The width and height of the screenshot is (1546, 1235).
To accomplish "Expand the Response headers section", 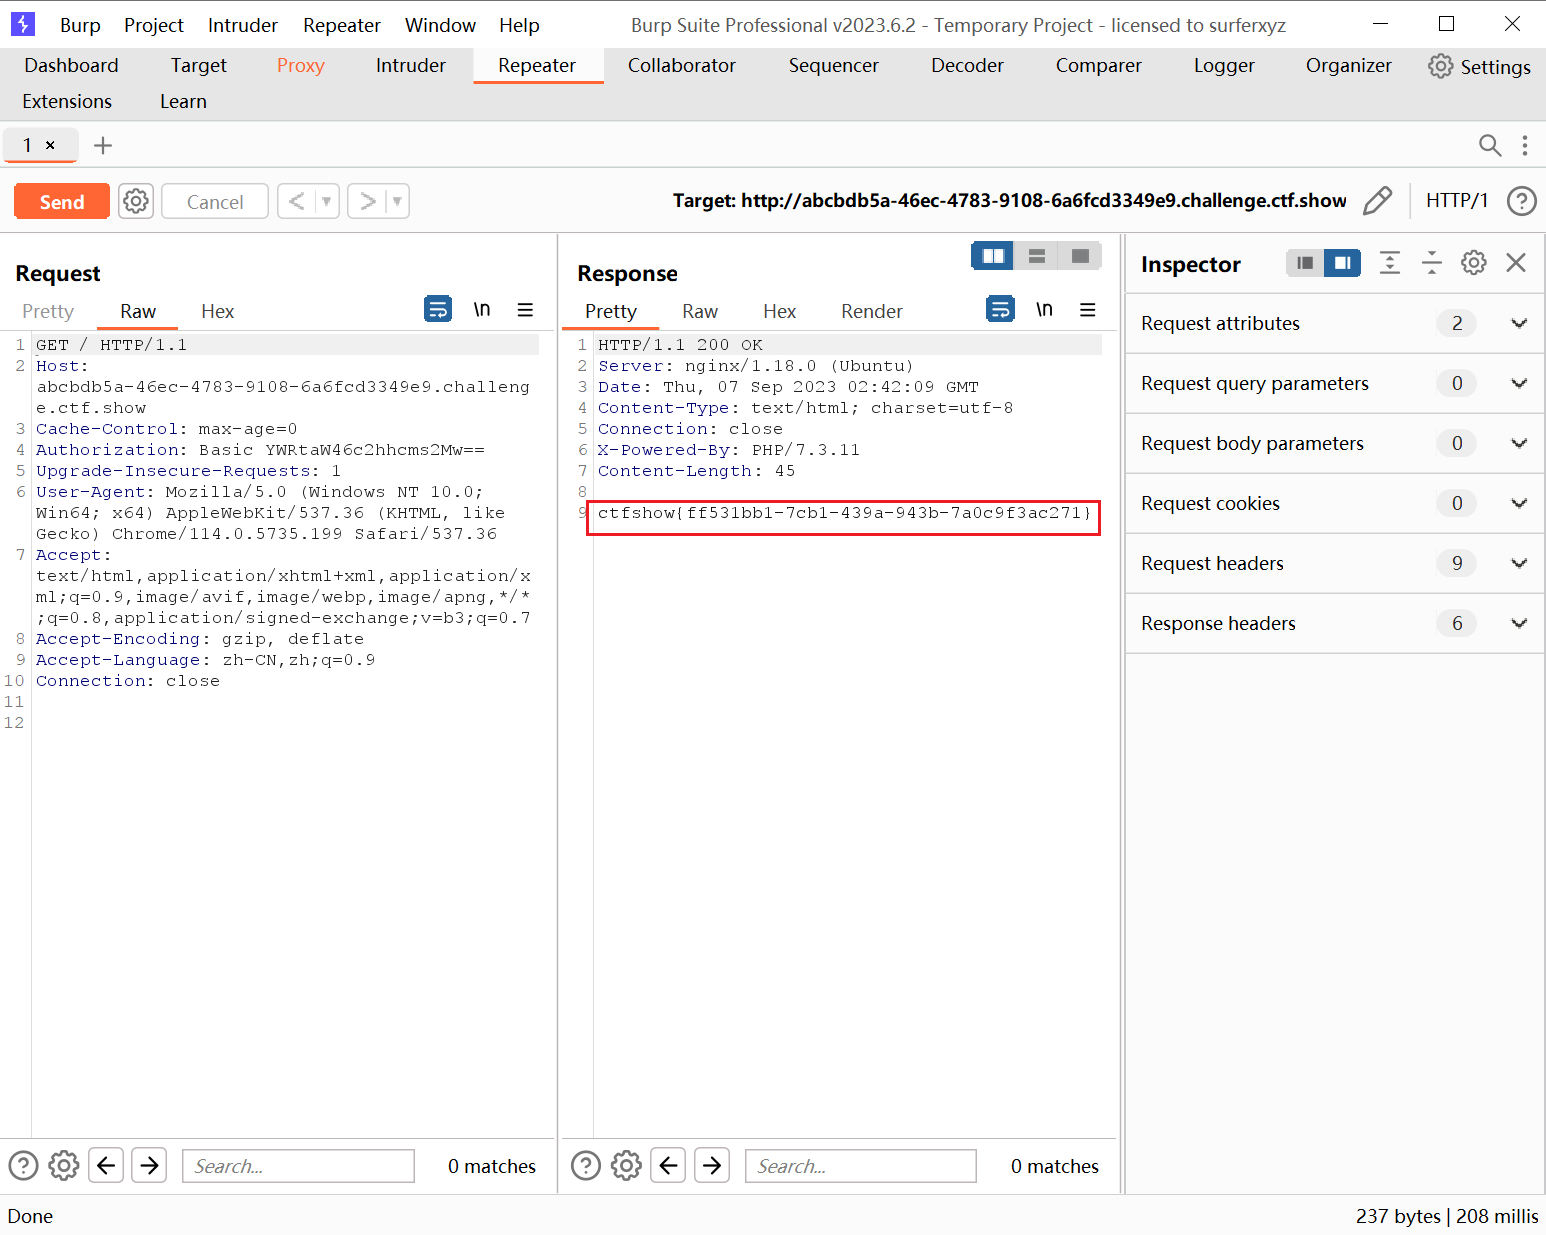I will (1518, 623).
